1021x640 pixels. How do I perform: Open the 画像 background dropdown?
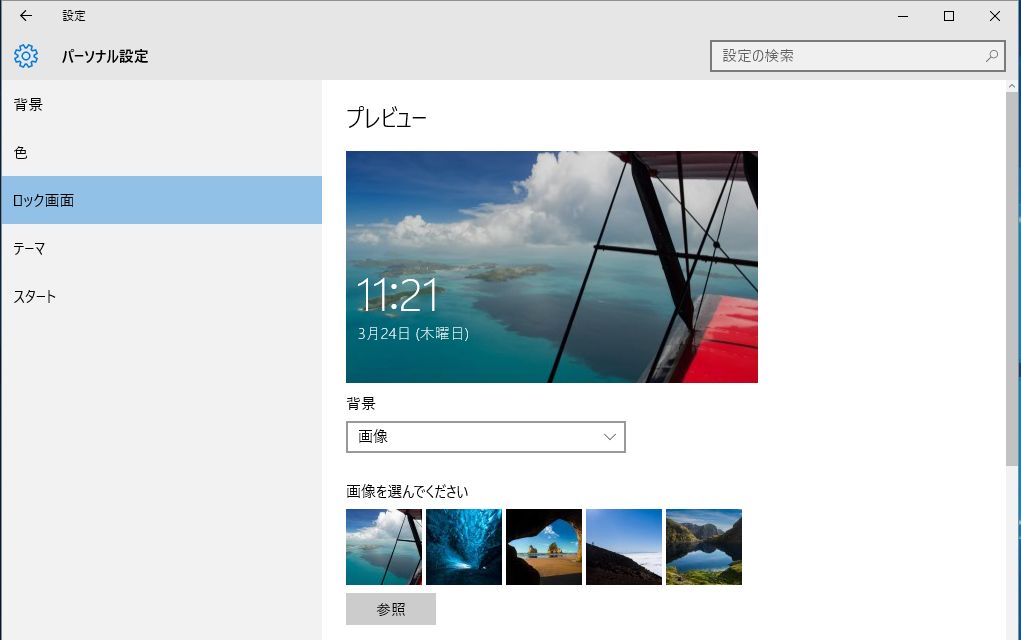(x=486, y=437)
